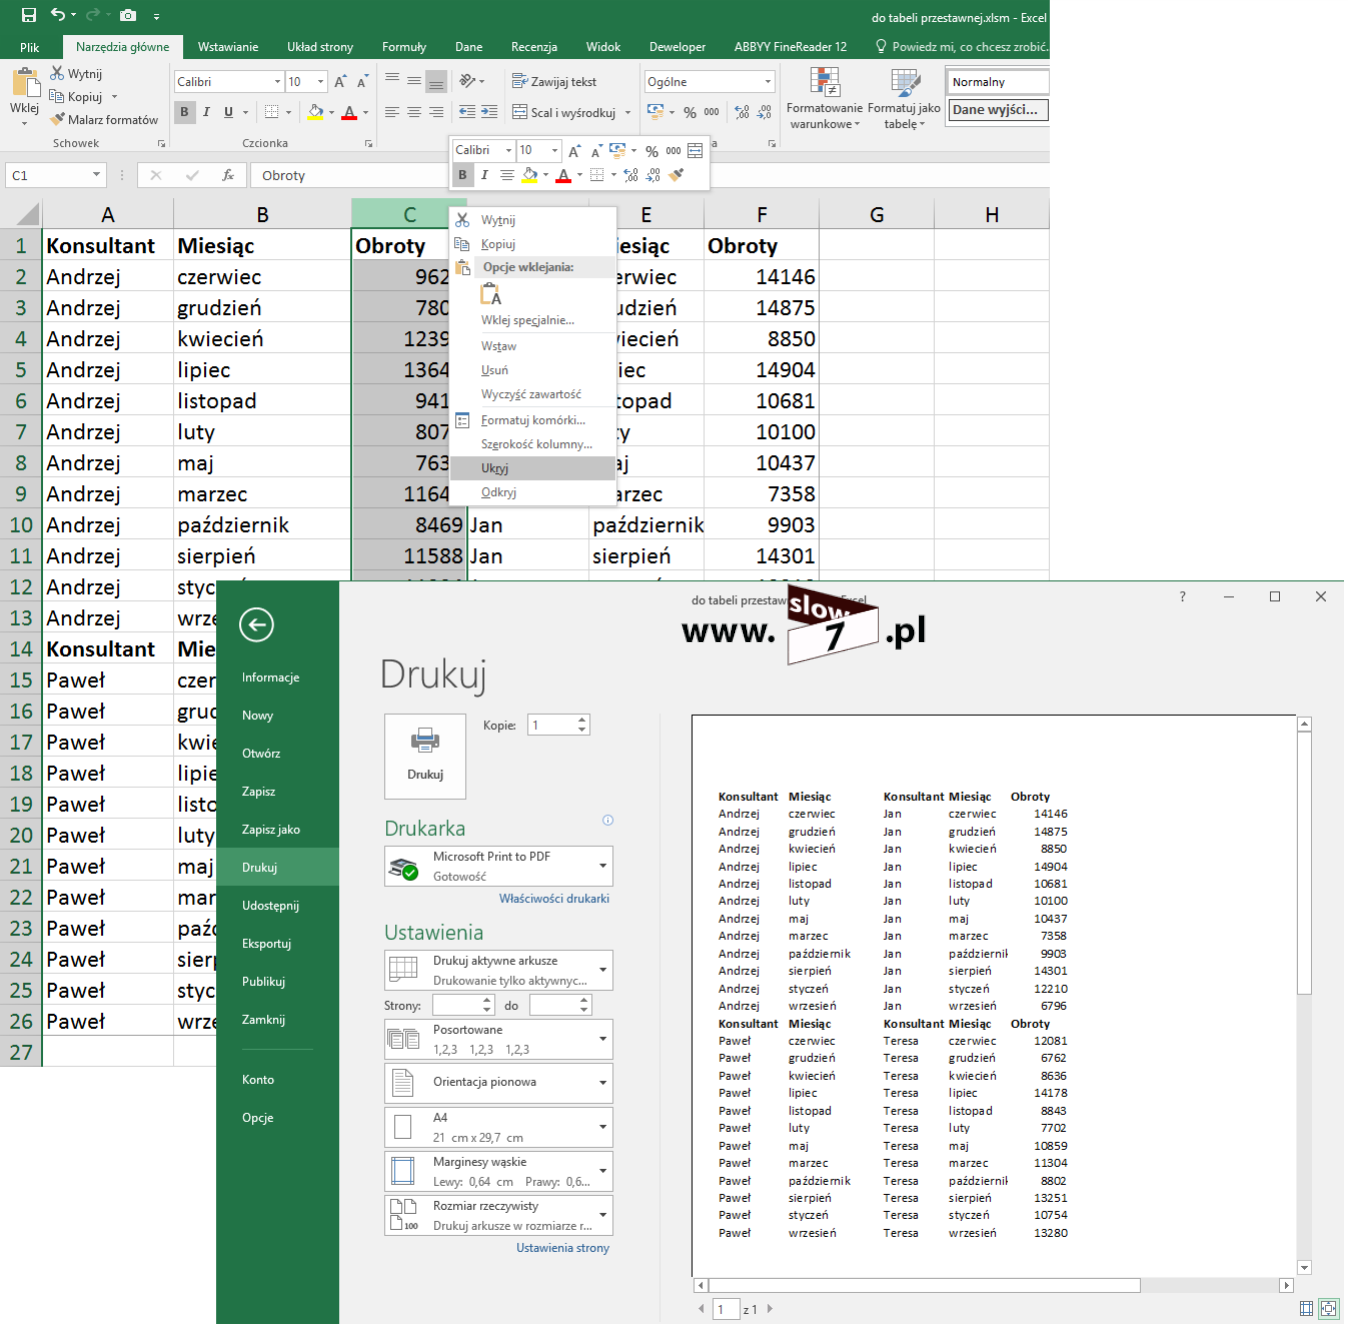1348x1328 pixels.
Task: Open Formatowanie warunkowe menu
Action: click(x=824, y=99)
